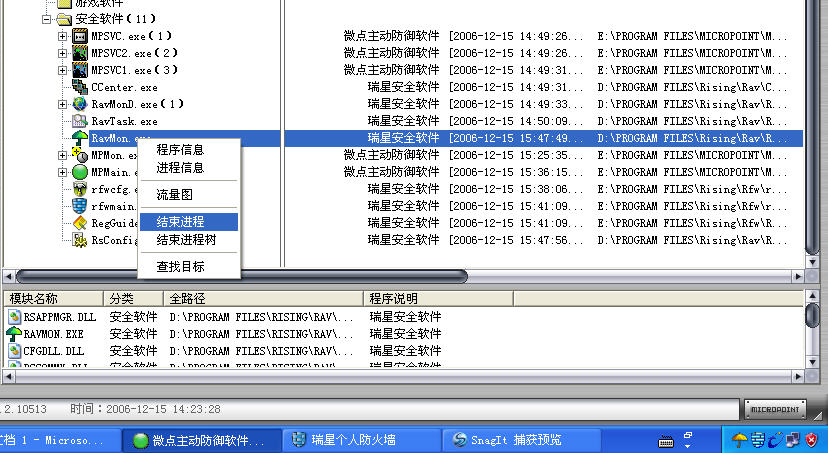Expand the MPMain tree node

click(x=62, y=172)
